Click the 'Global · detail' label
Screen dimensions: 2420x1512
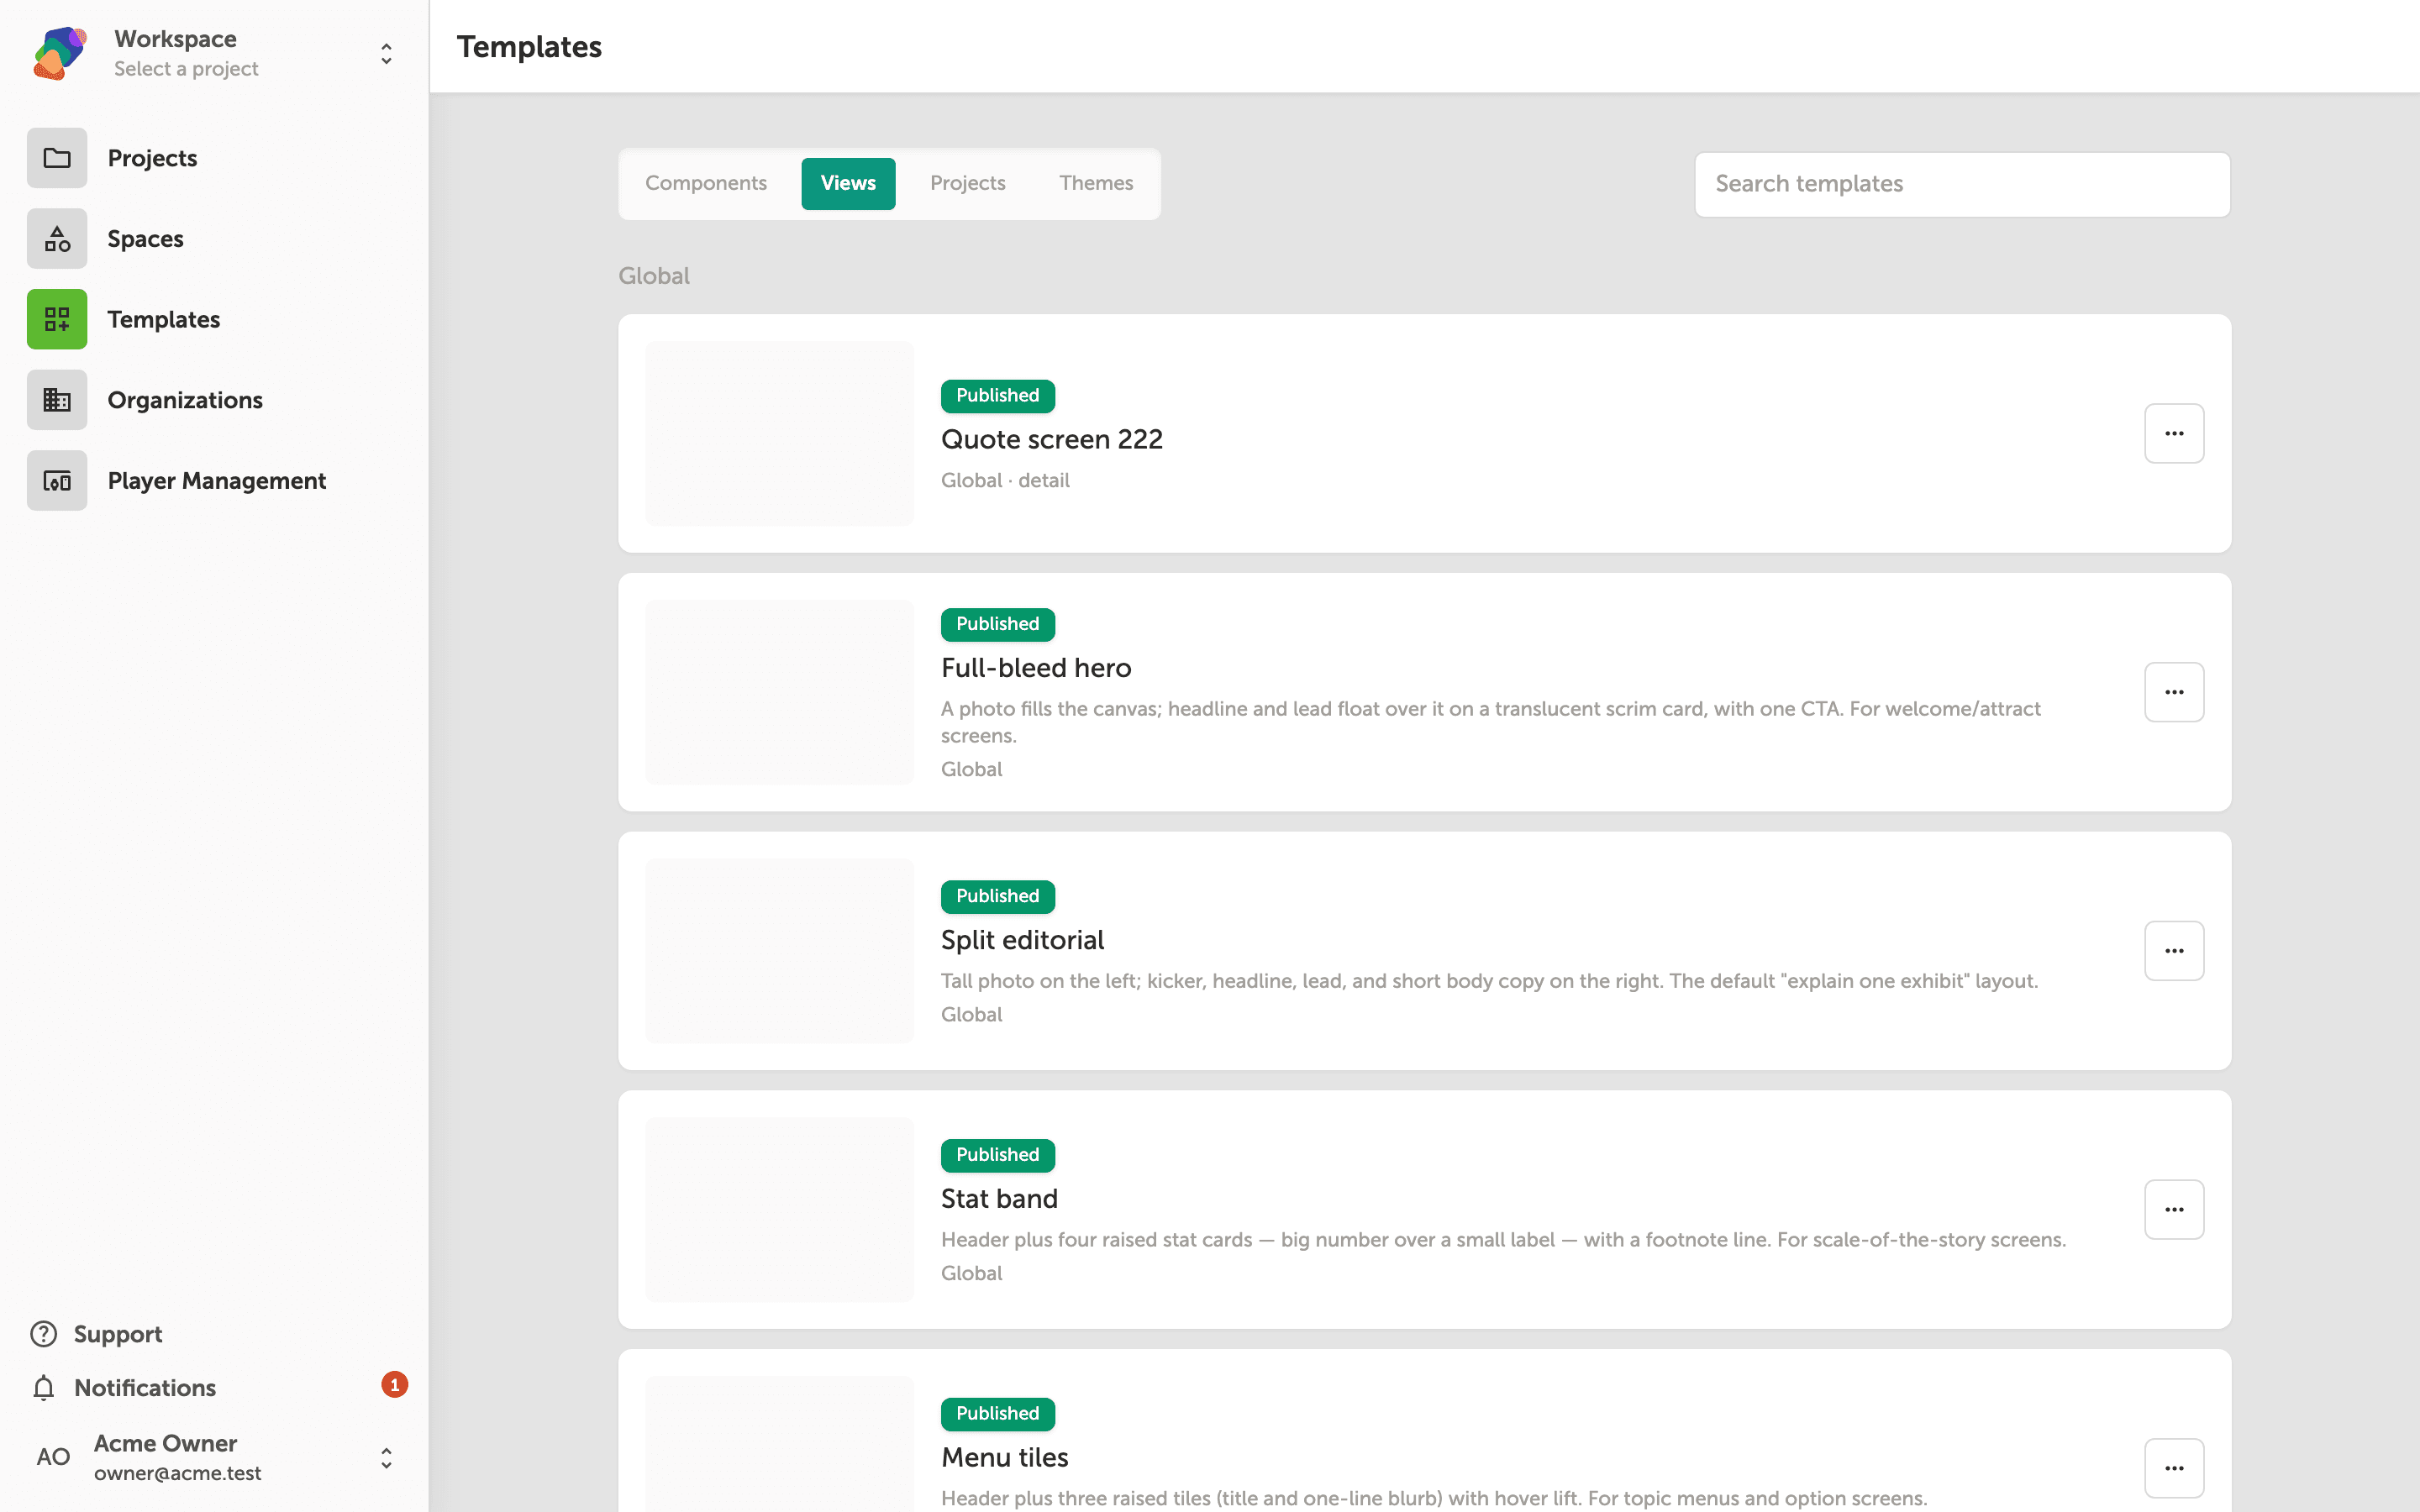pos(1005,480)
